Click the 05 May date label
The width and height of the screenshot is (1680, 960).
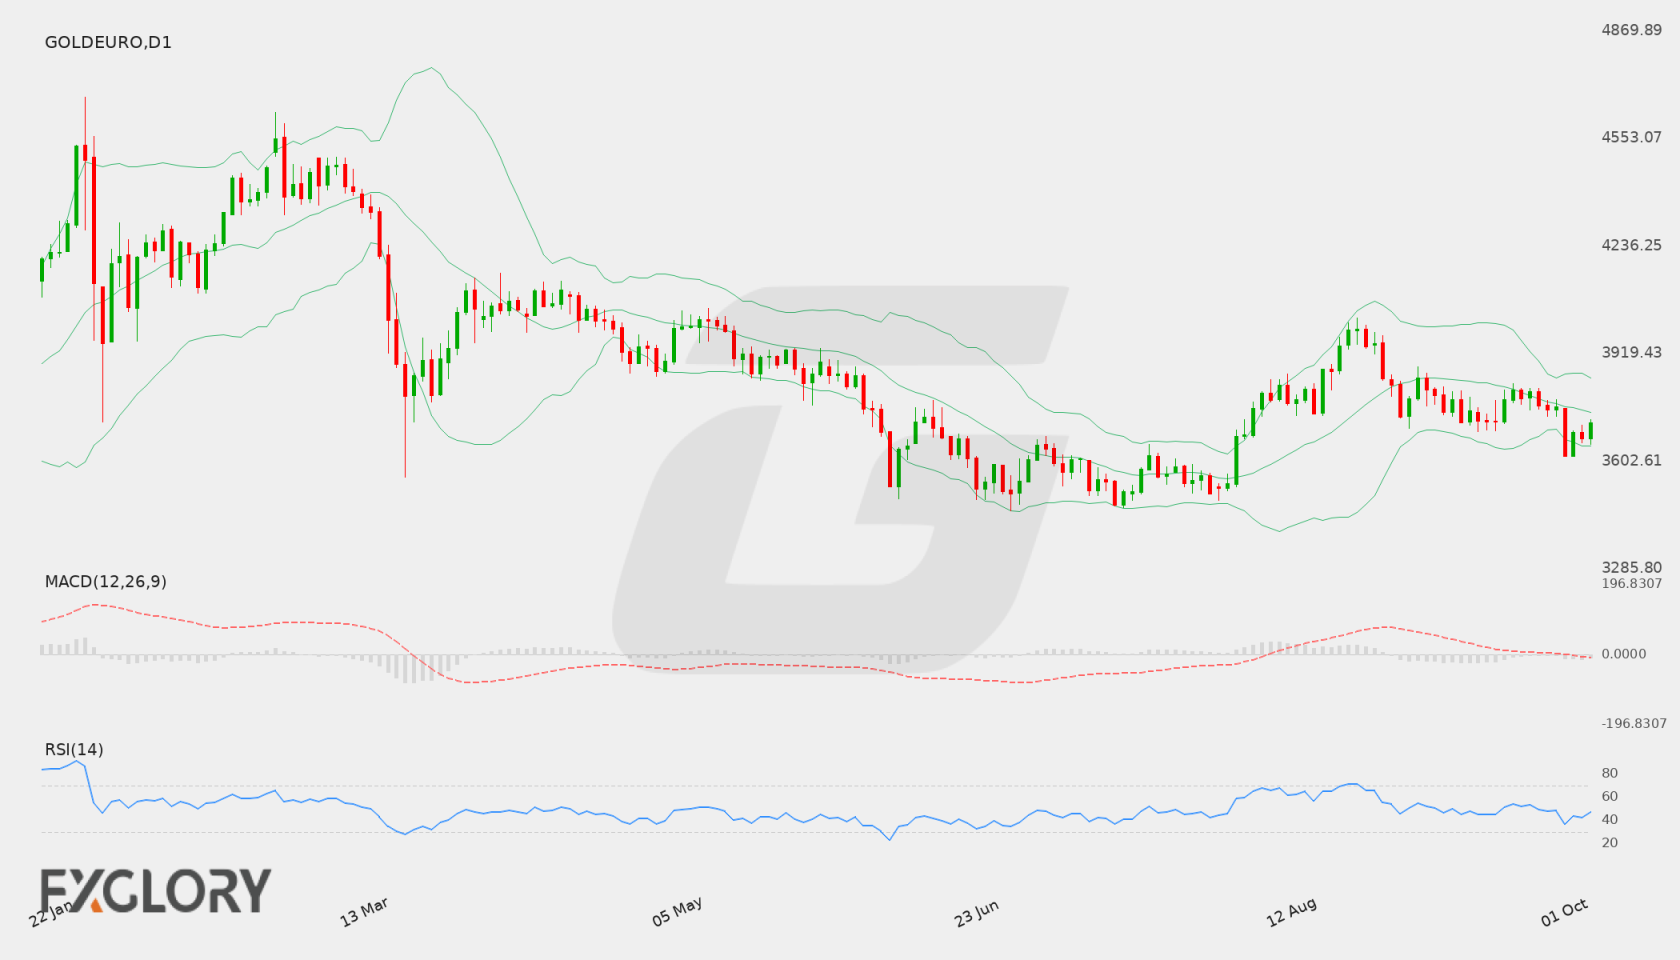[x=677, y=912]
